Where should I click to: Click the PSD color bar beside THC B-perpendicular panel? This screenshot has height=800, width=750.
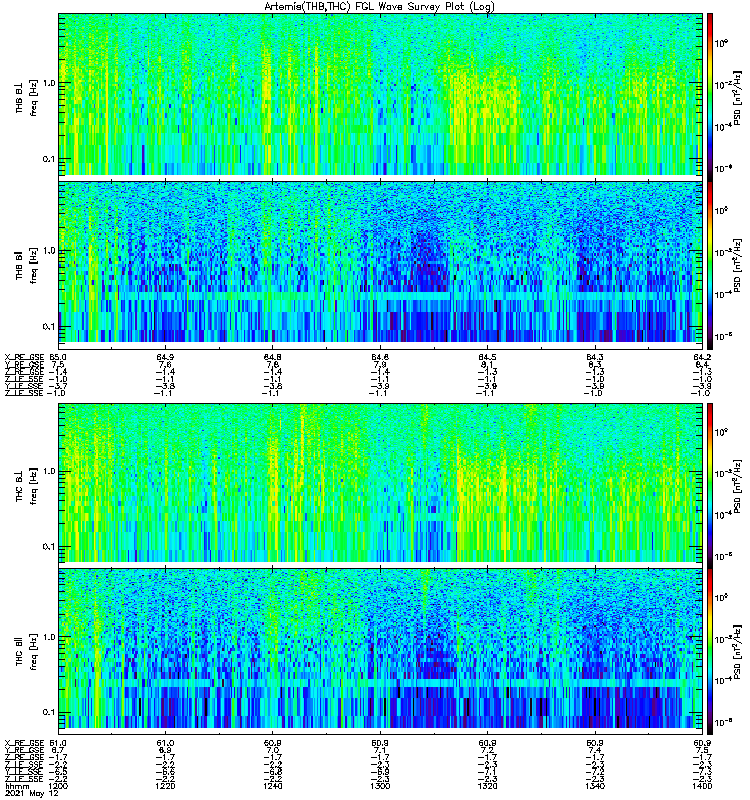710,485
